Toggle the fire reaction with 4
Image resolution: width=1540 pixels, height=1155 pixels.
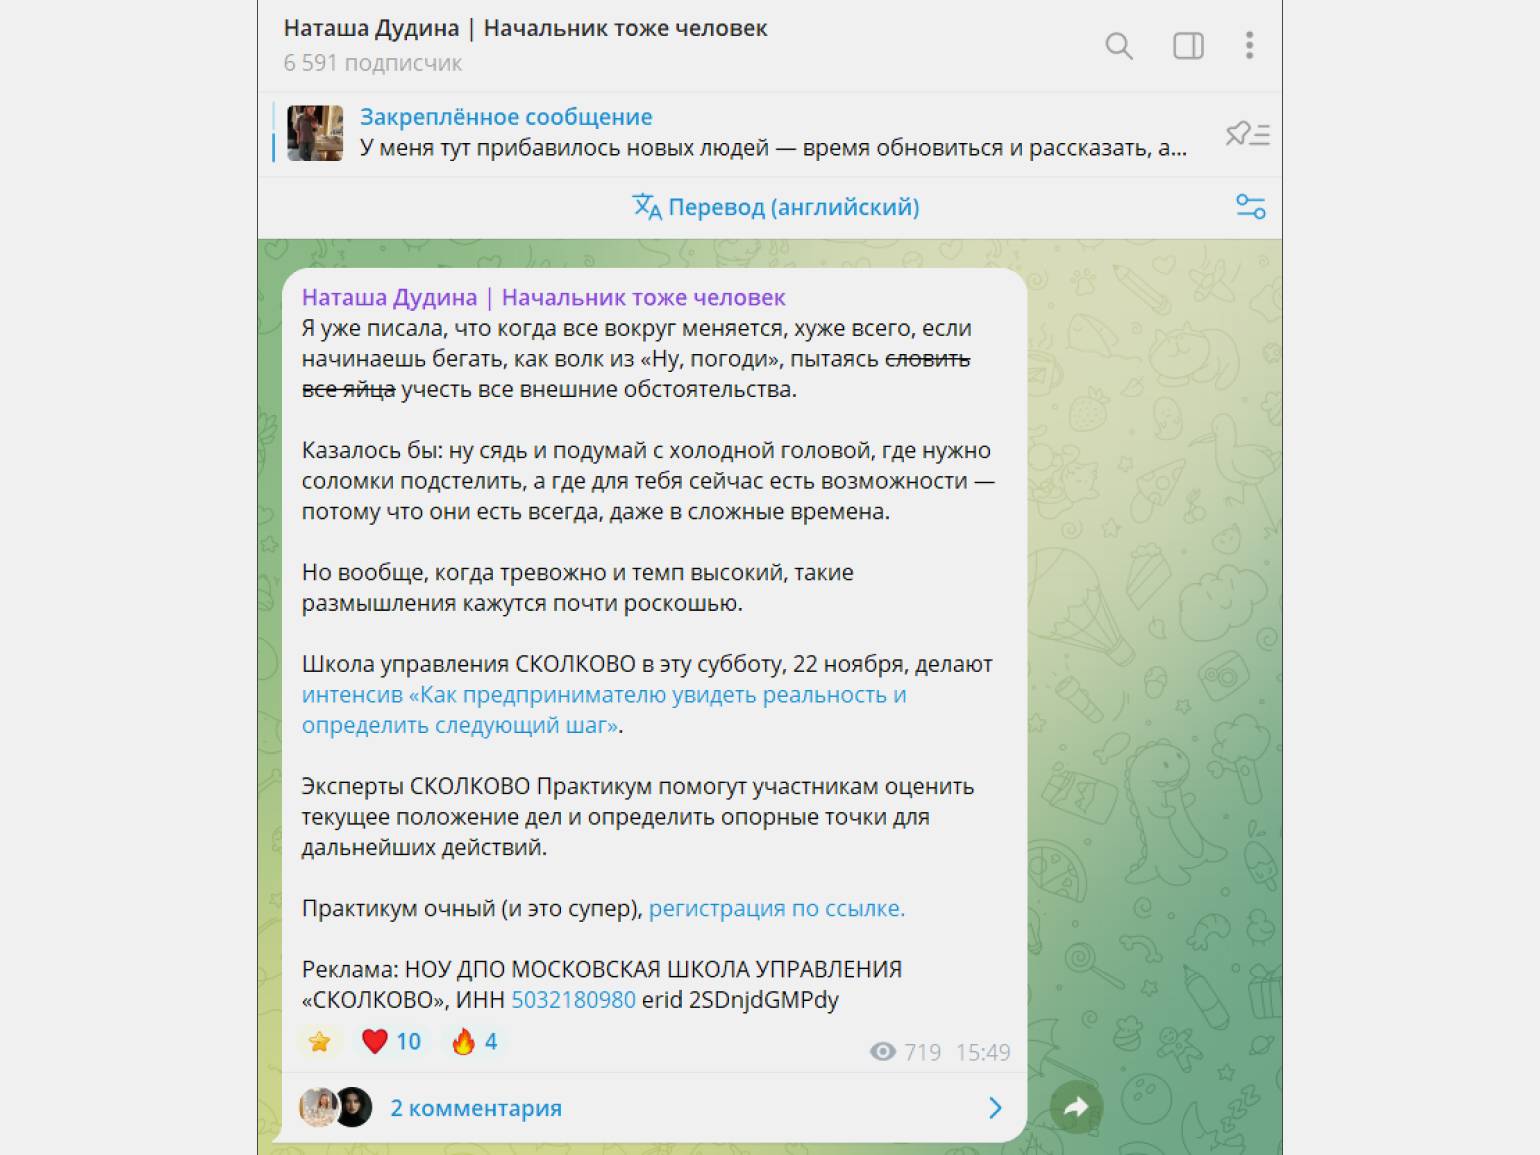[x=474, y=1042]
